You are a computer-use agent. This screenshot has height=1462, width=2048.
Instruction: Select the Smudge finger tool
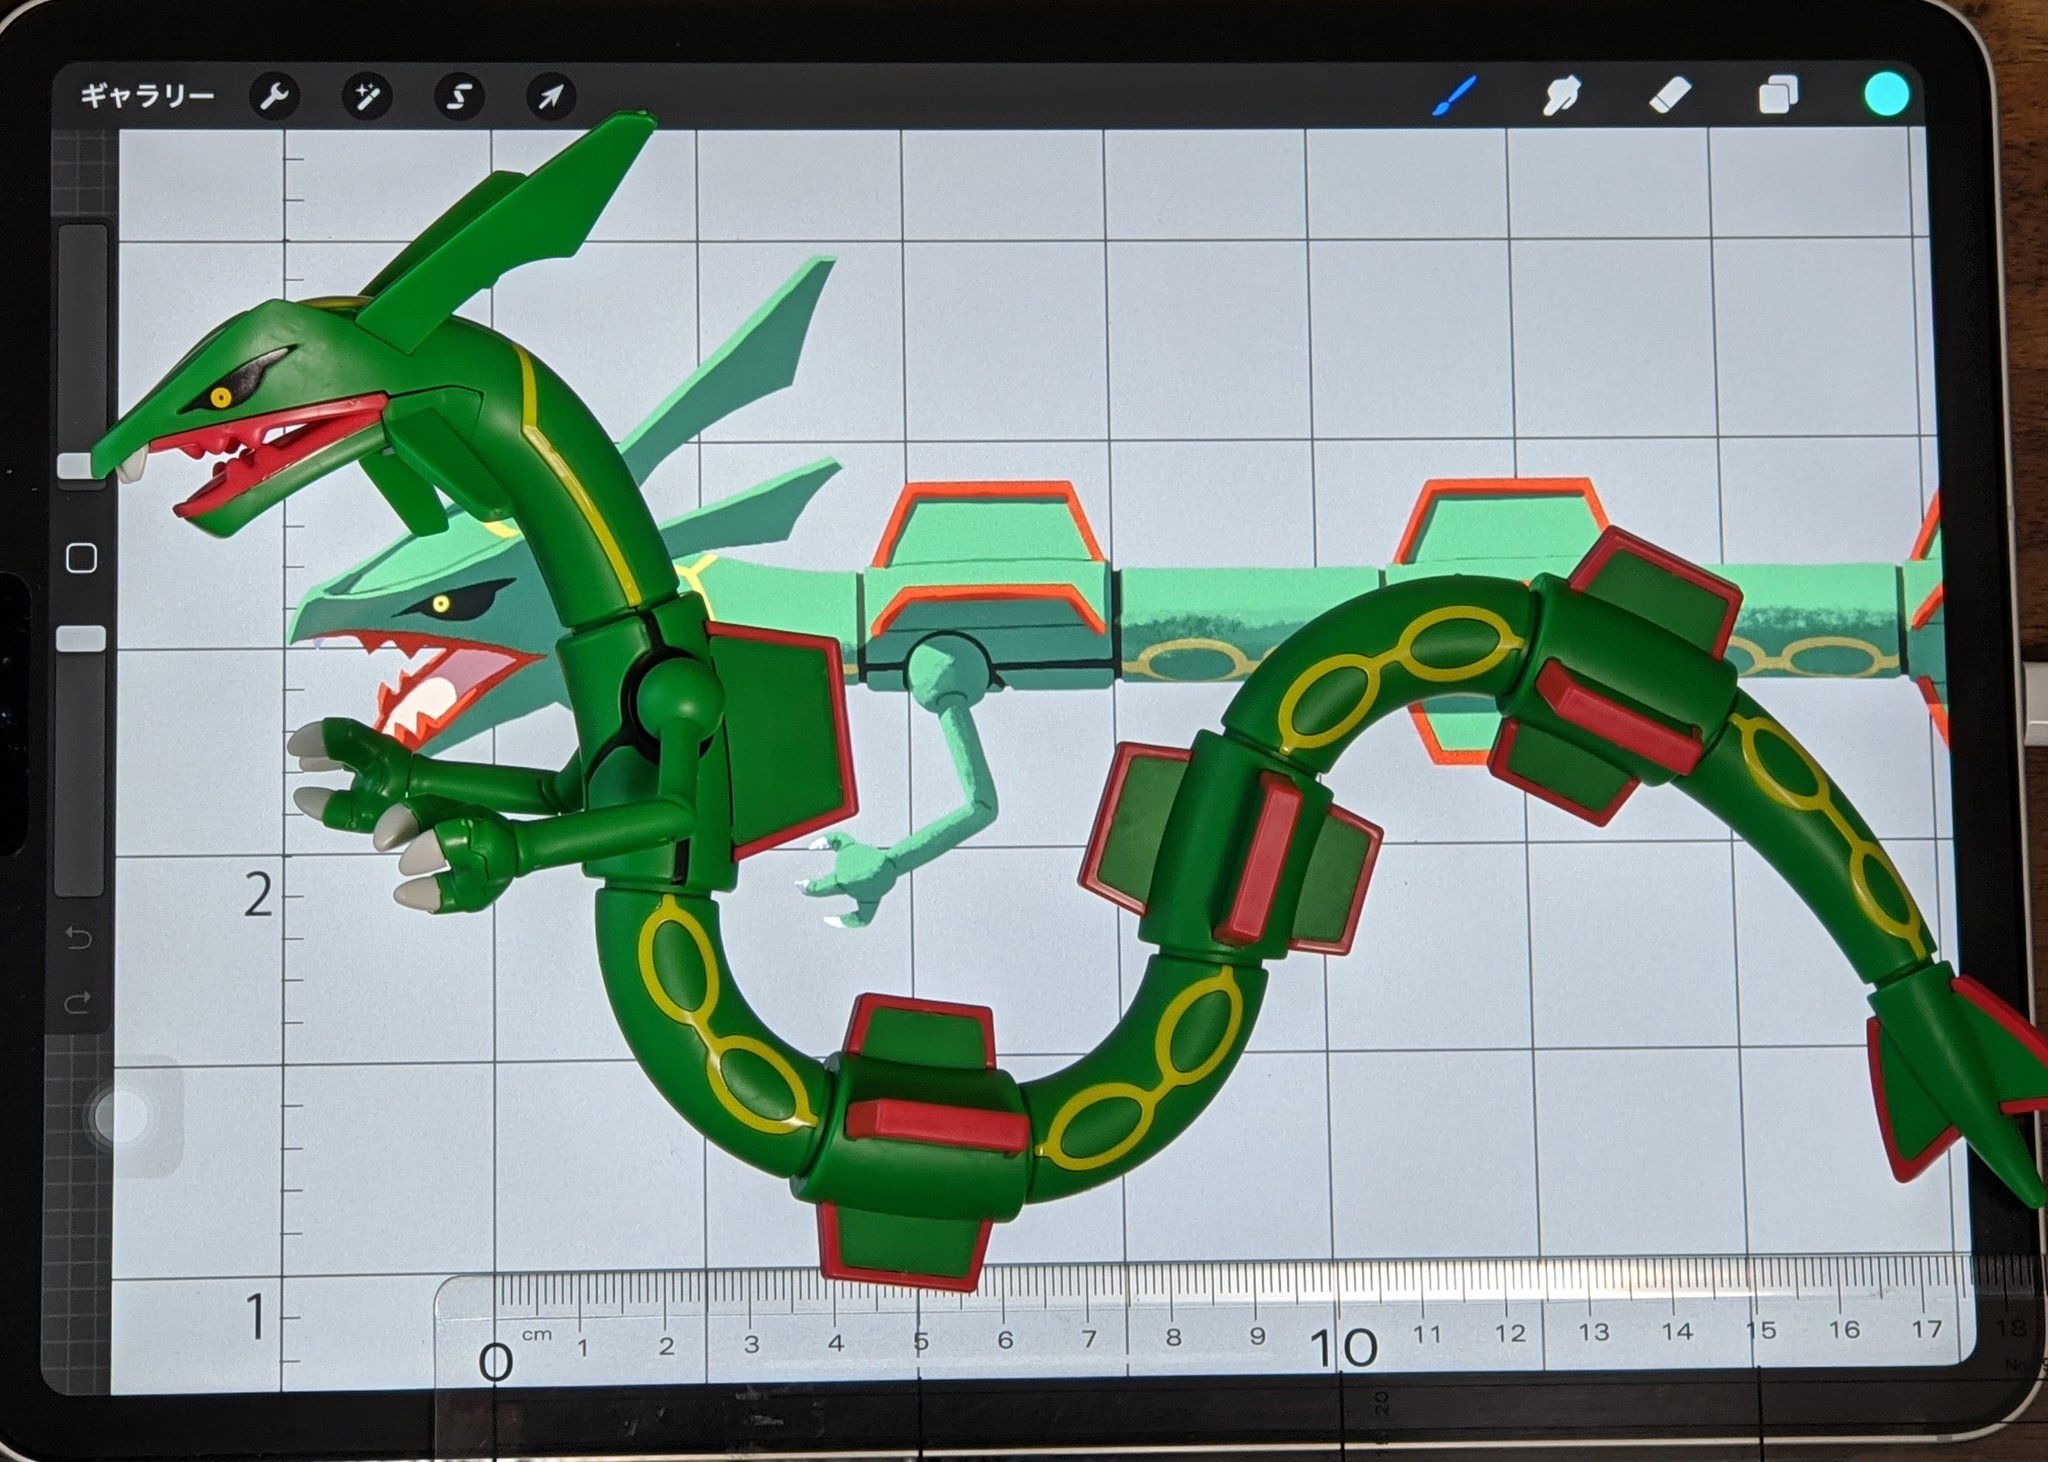[x=1561, y=97]
